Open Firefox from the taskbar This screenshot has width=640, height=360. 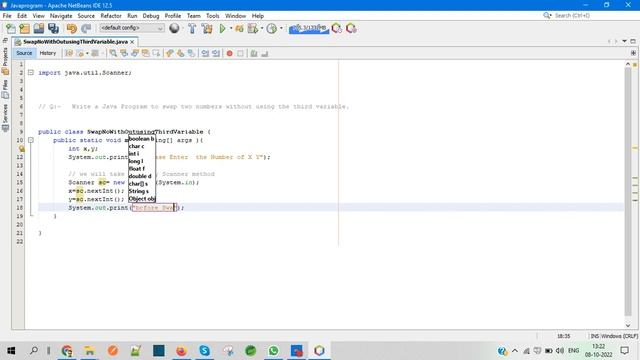coord(181,351)
